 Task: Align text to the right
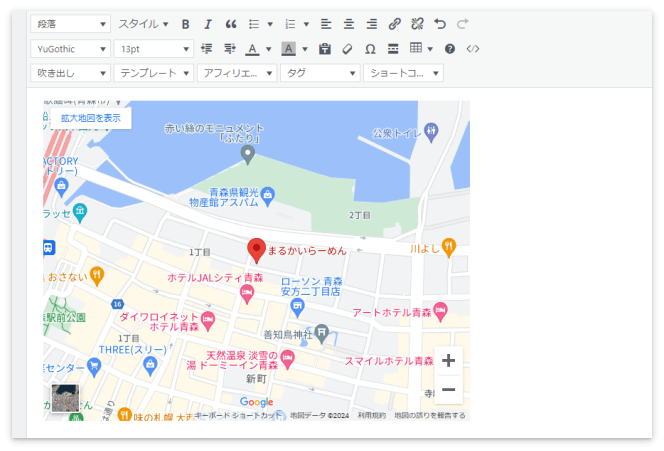tap(371, 24)
